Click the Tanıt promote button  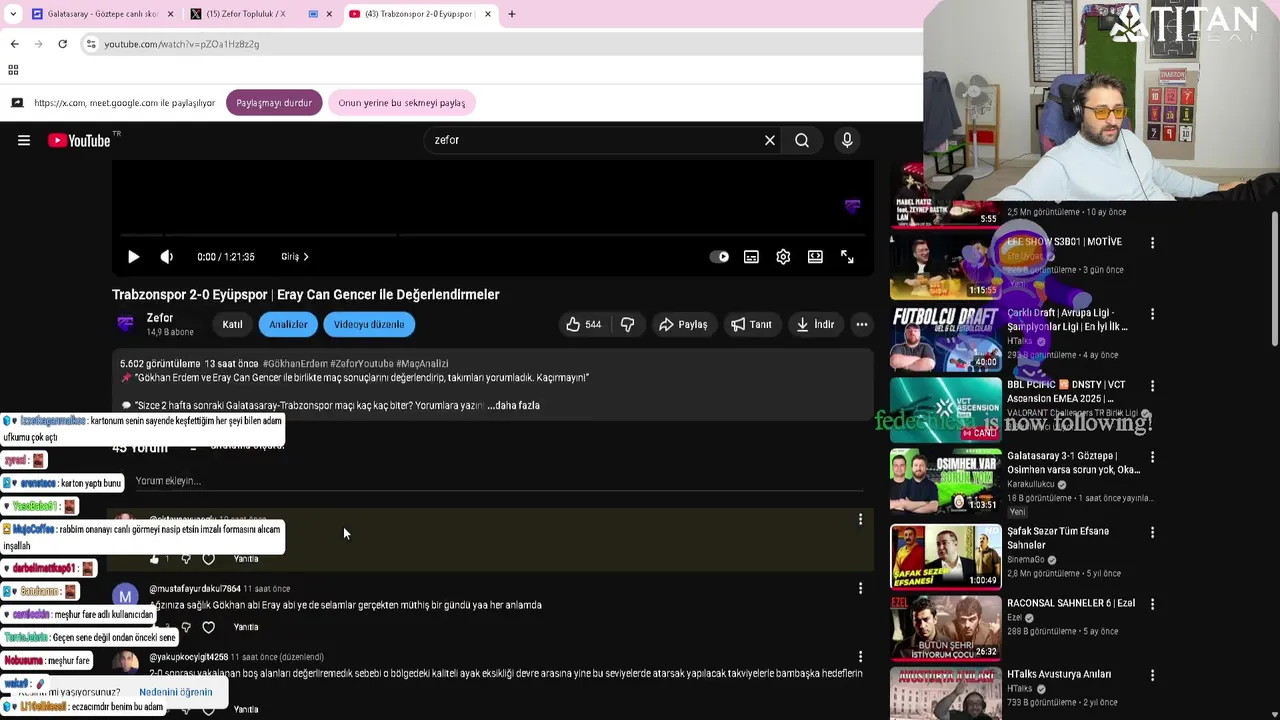pyautogui.click(x=751, y=324)
